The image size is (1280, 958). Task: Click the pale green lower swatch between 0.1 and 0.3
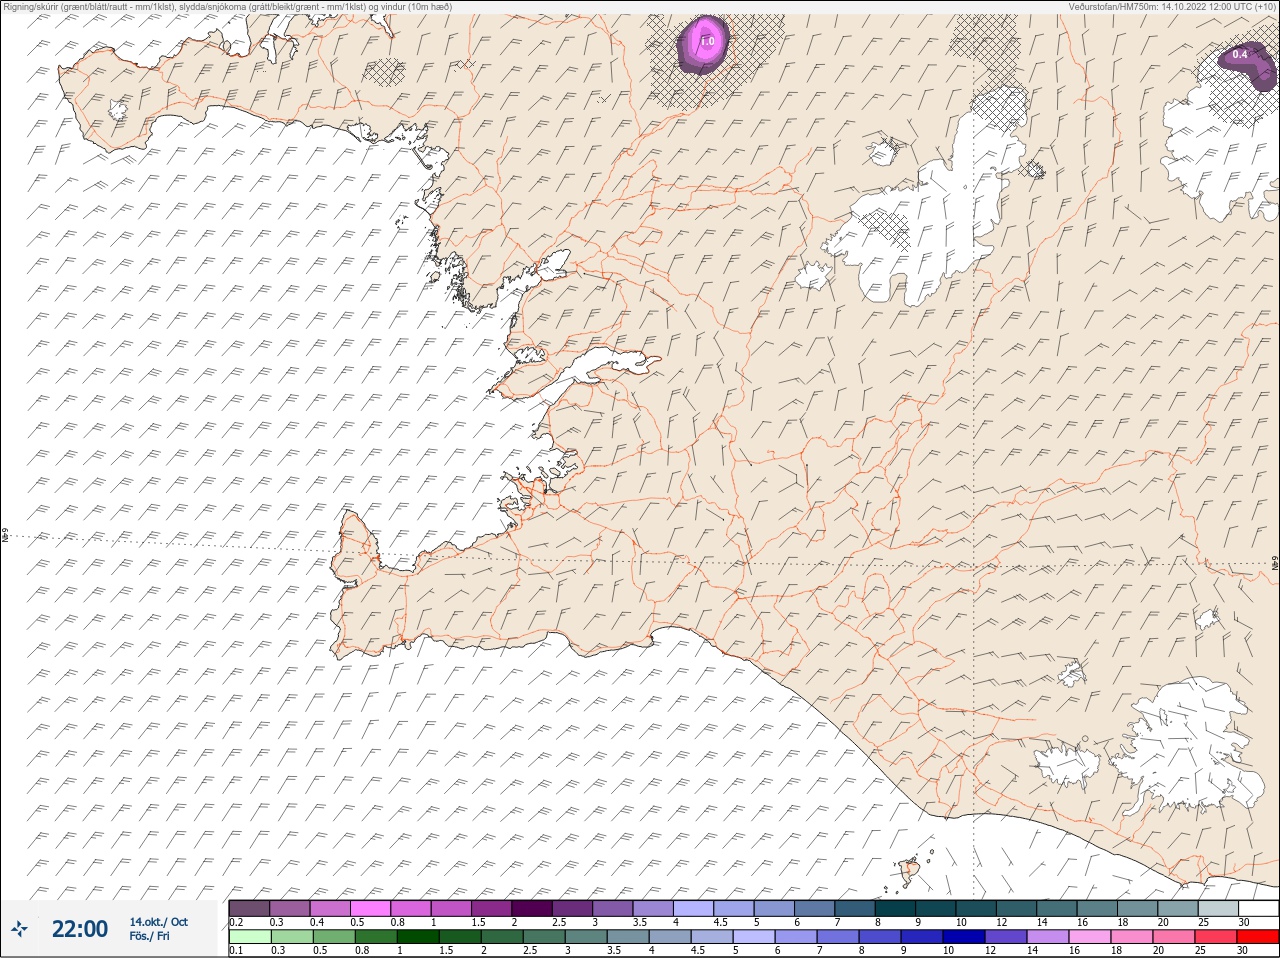click(x=249, y=937)
